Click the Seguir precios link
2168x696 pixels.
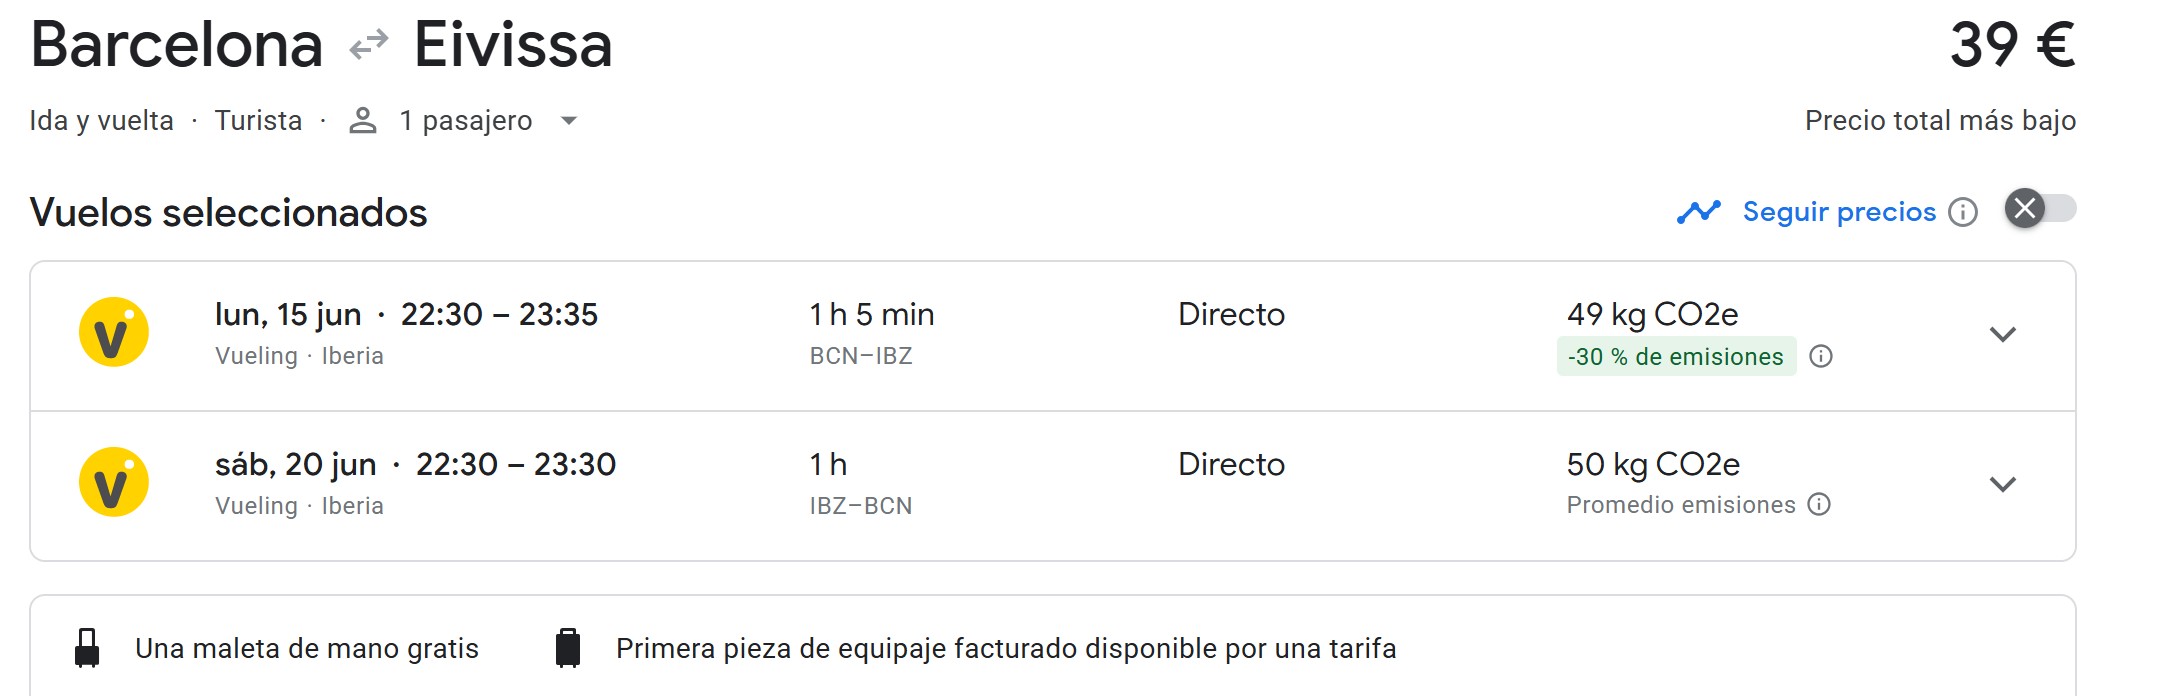(x=1839, y=212)
